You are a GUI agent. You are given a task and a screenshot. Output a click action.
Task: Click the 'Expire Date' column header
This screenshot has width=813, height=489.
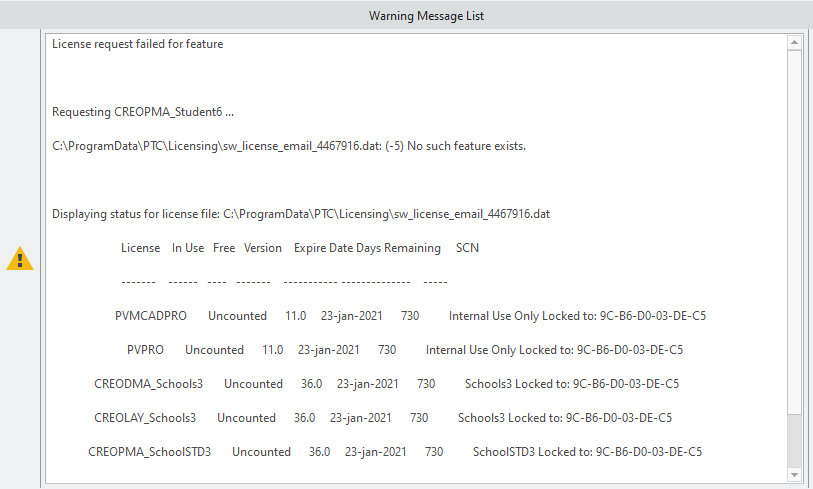pos(324,248)
